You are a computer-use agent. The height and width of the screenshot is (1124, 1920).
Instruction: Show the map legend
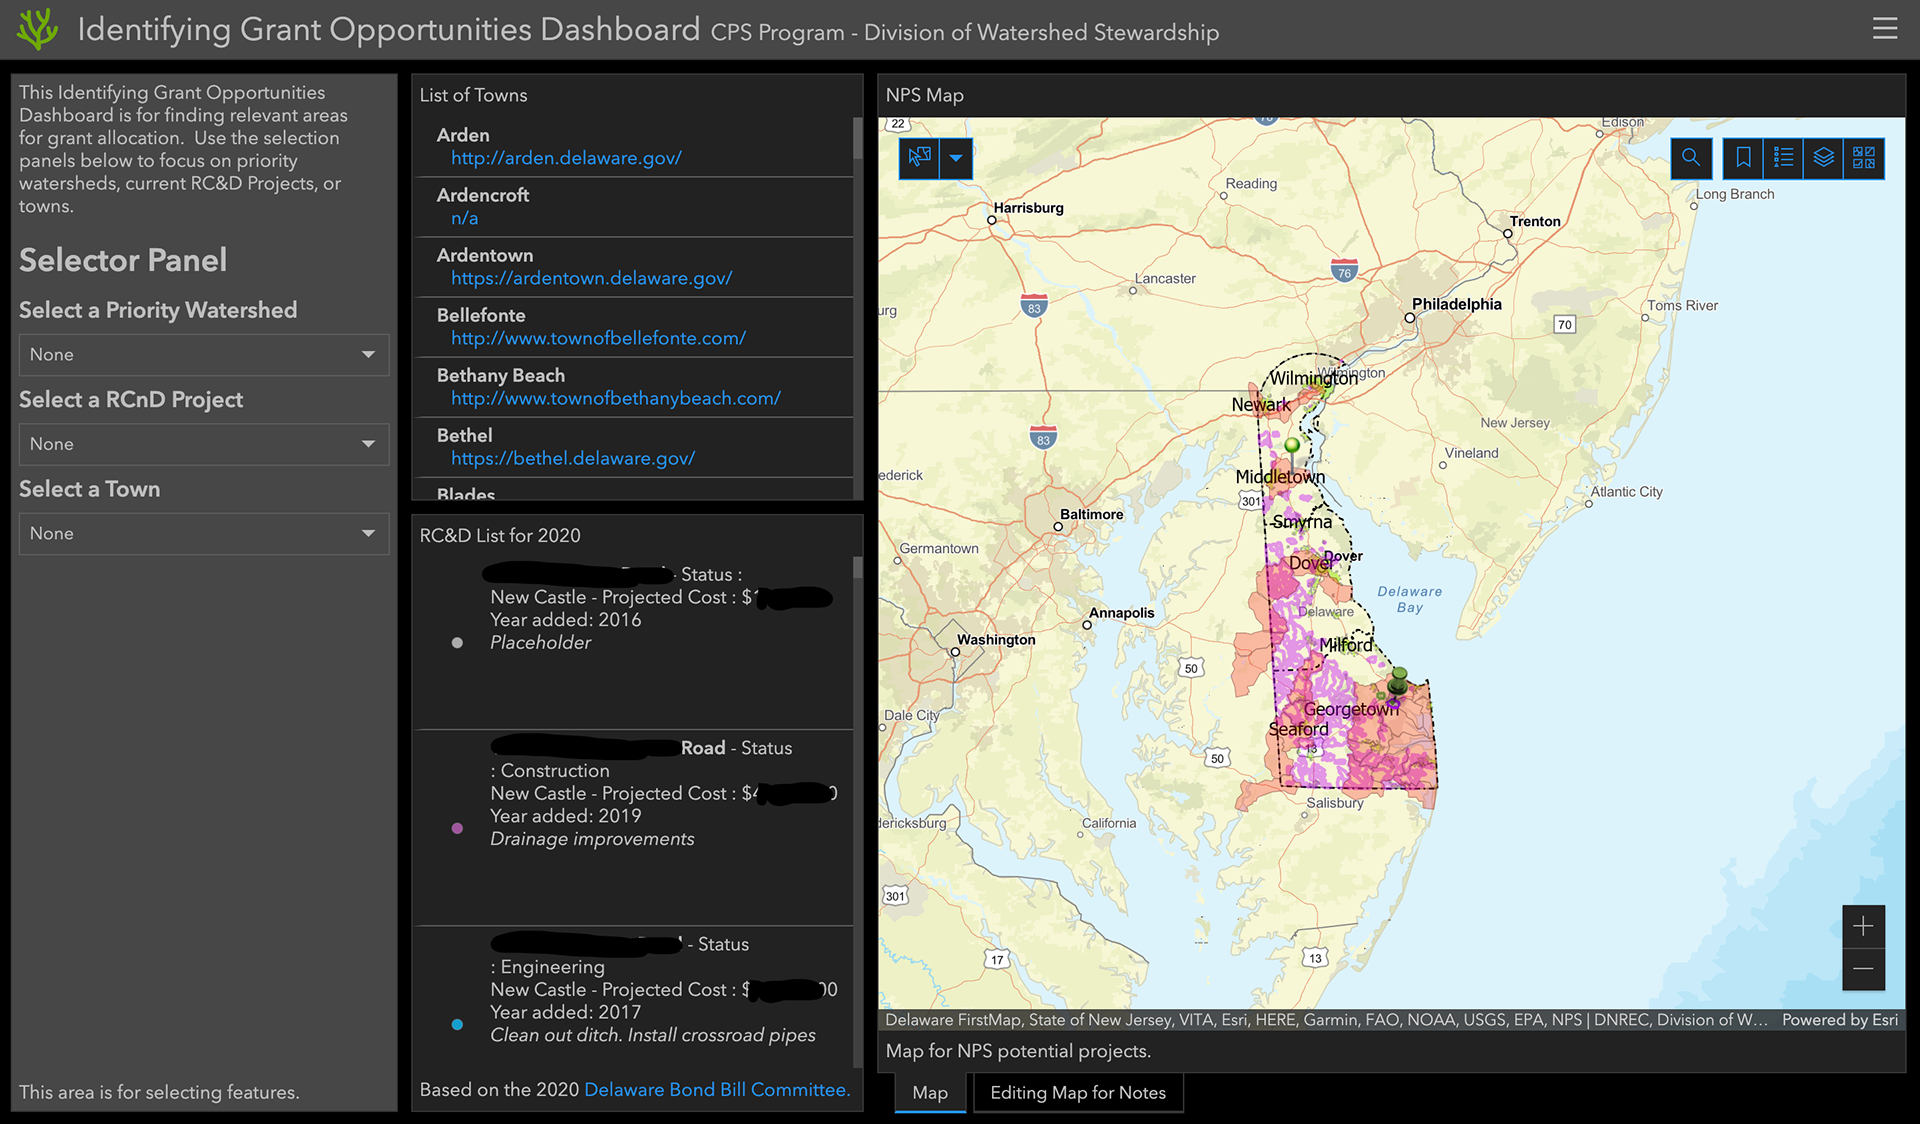click(x=1783, y=158)
